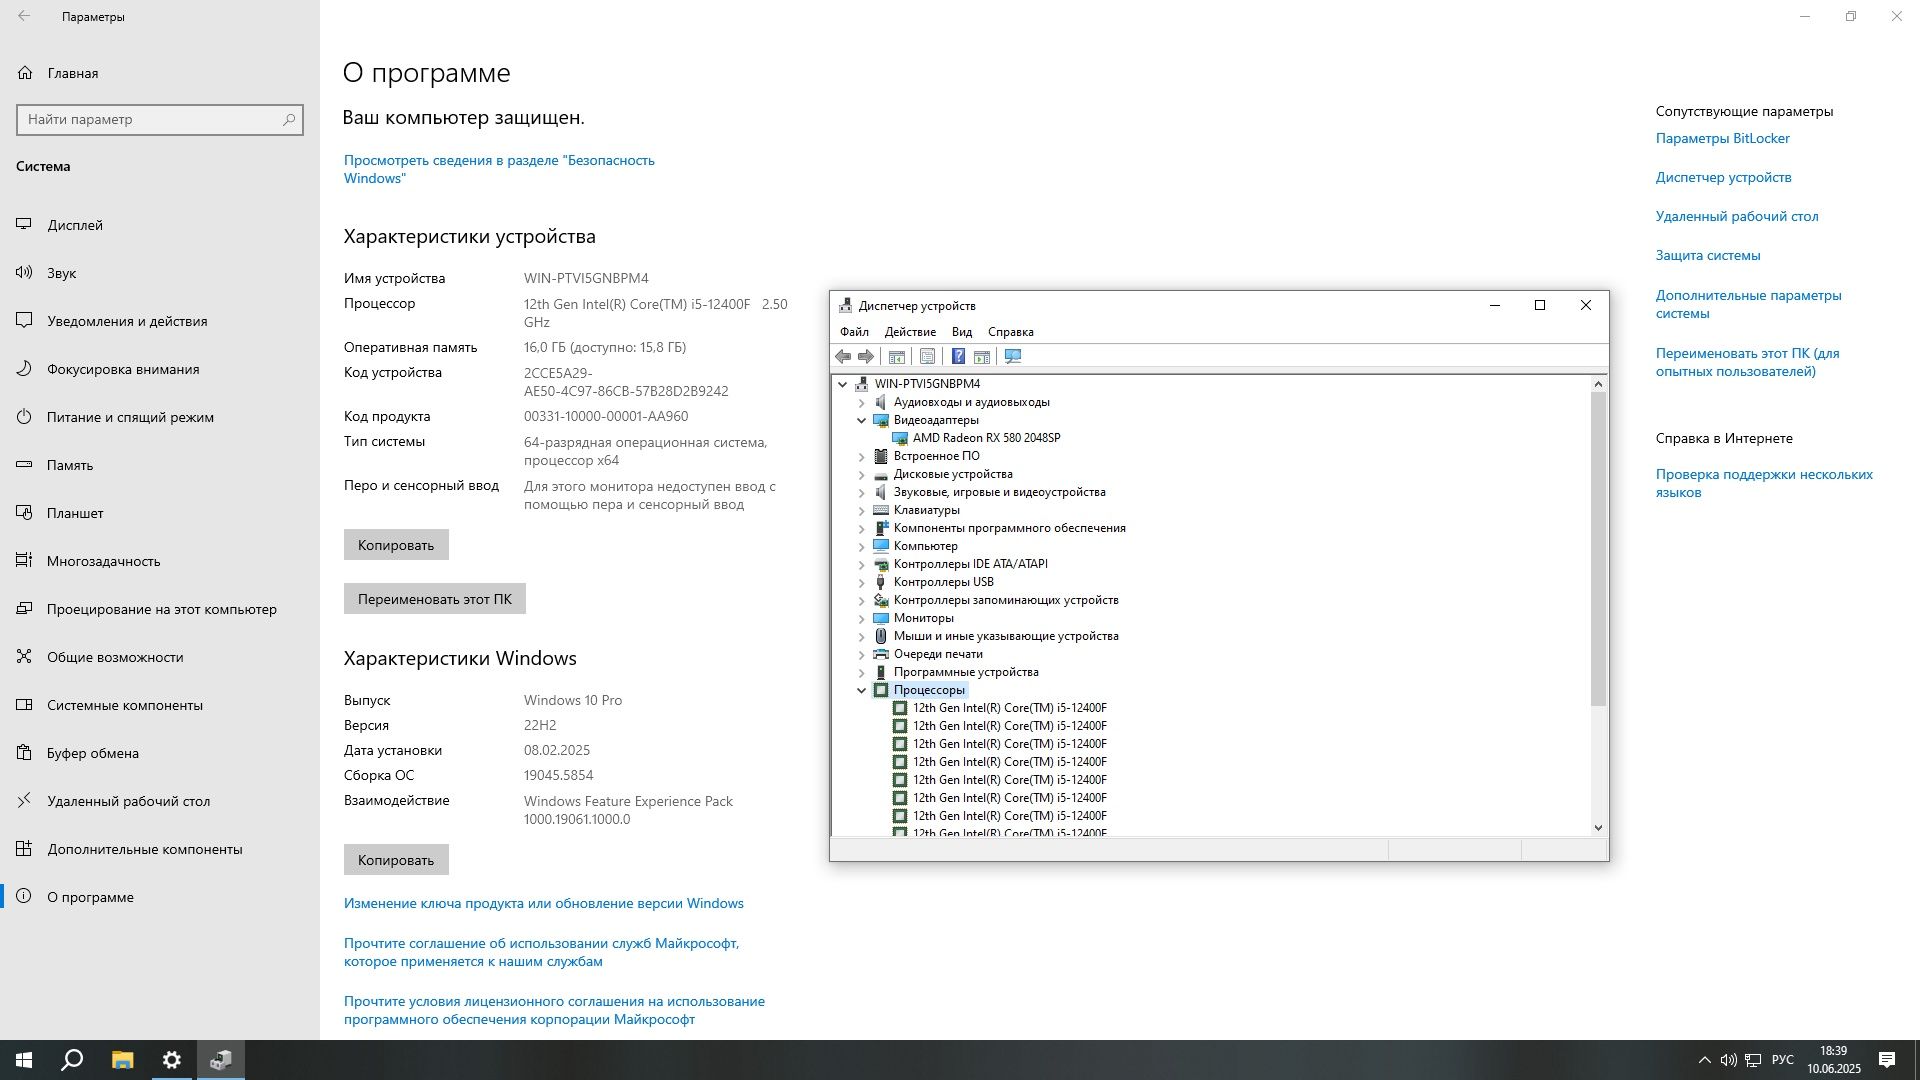Open Диспетчер устройств link in related settings
The width and height of the screenshot is (1920, 1080).
(x=1723, y=177)
